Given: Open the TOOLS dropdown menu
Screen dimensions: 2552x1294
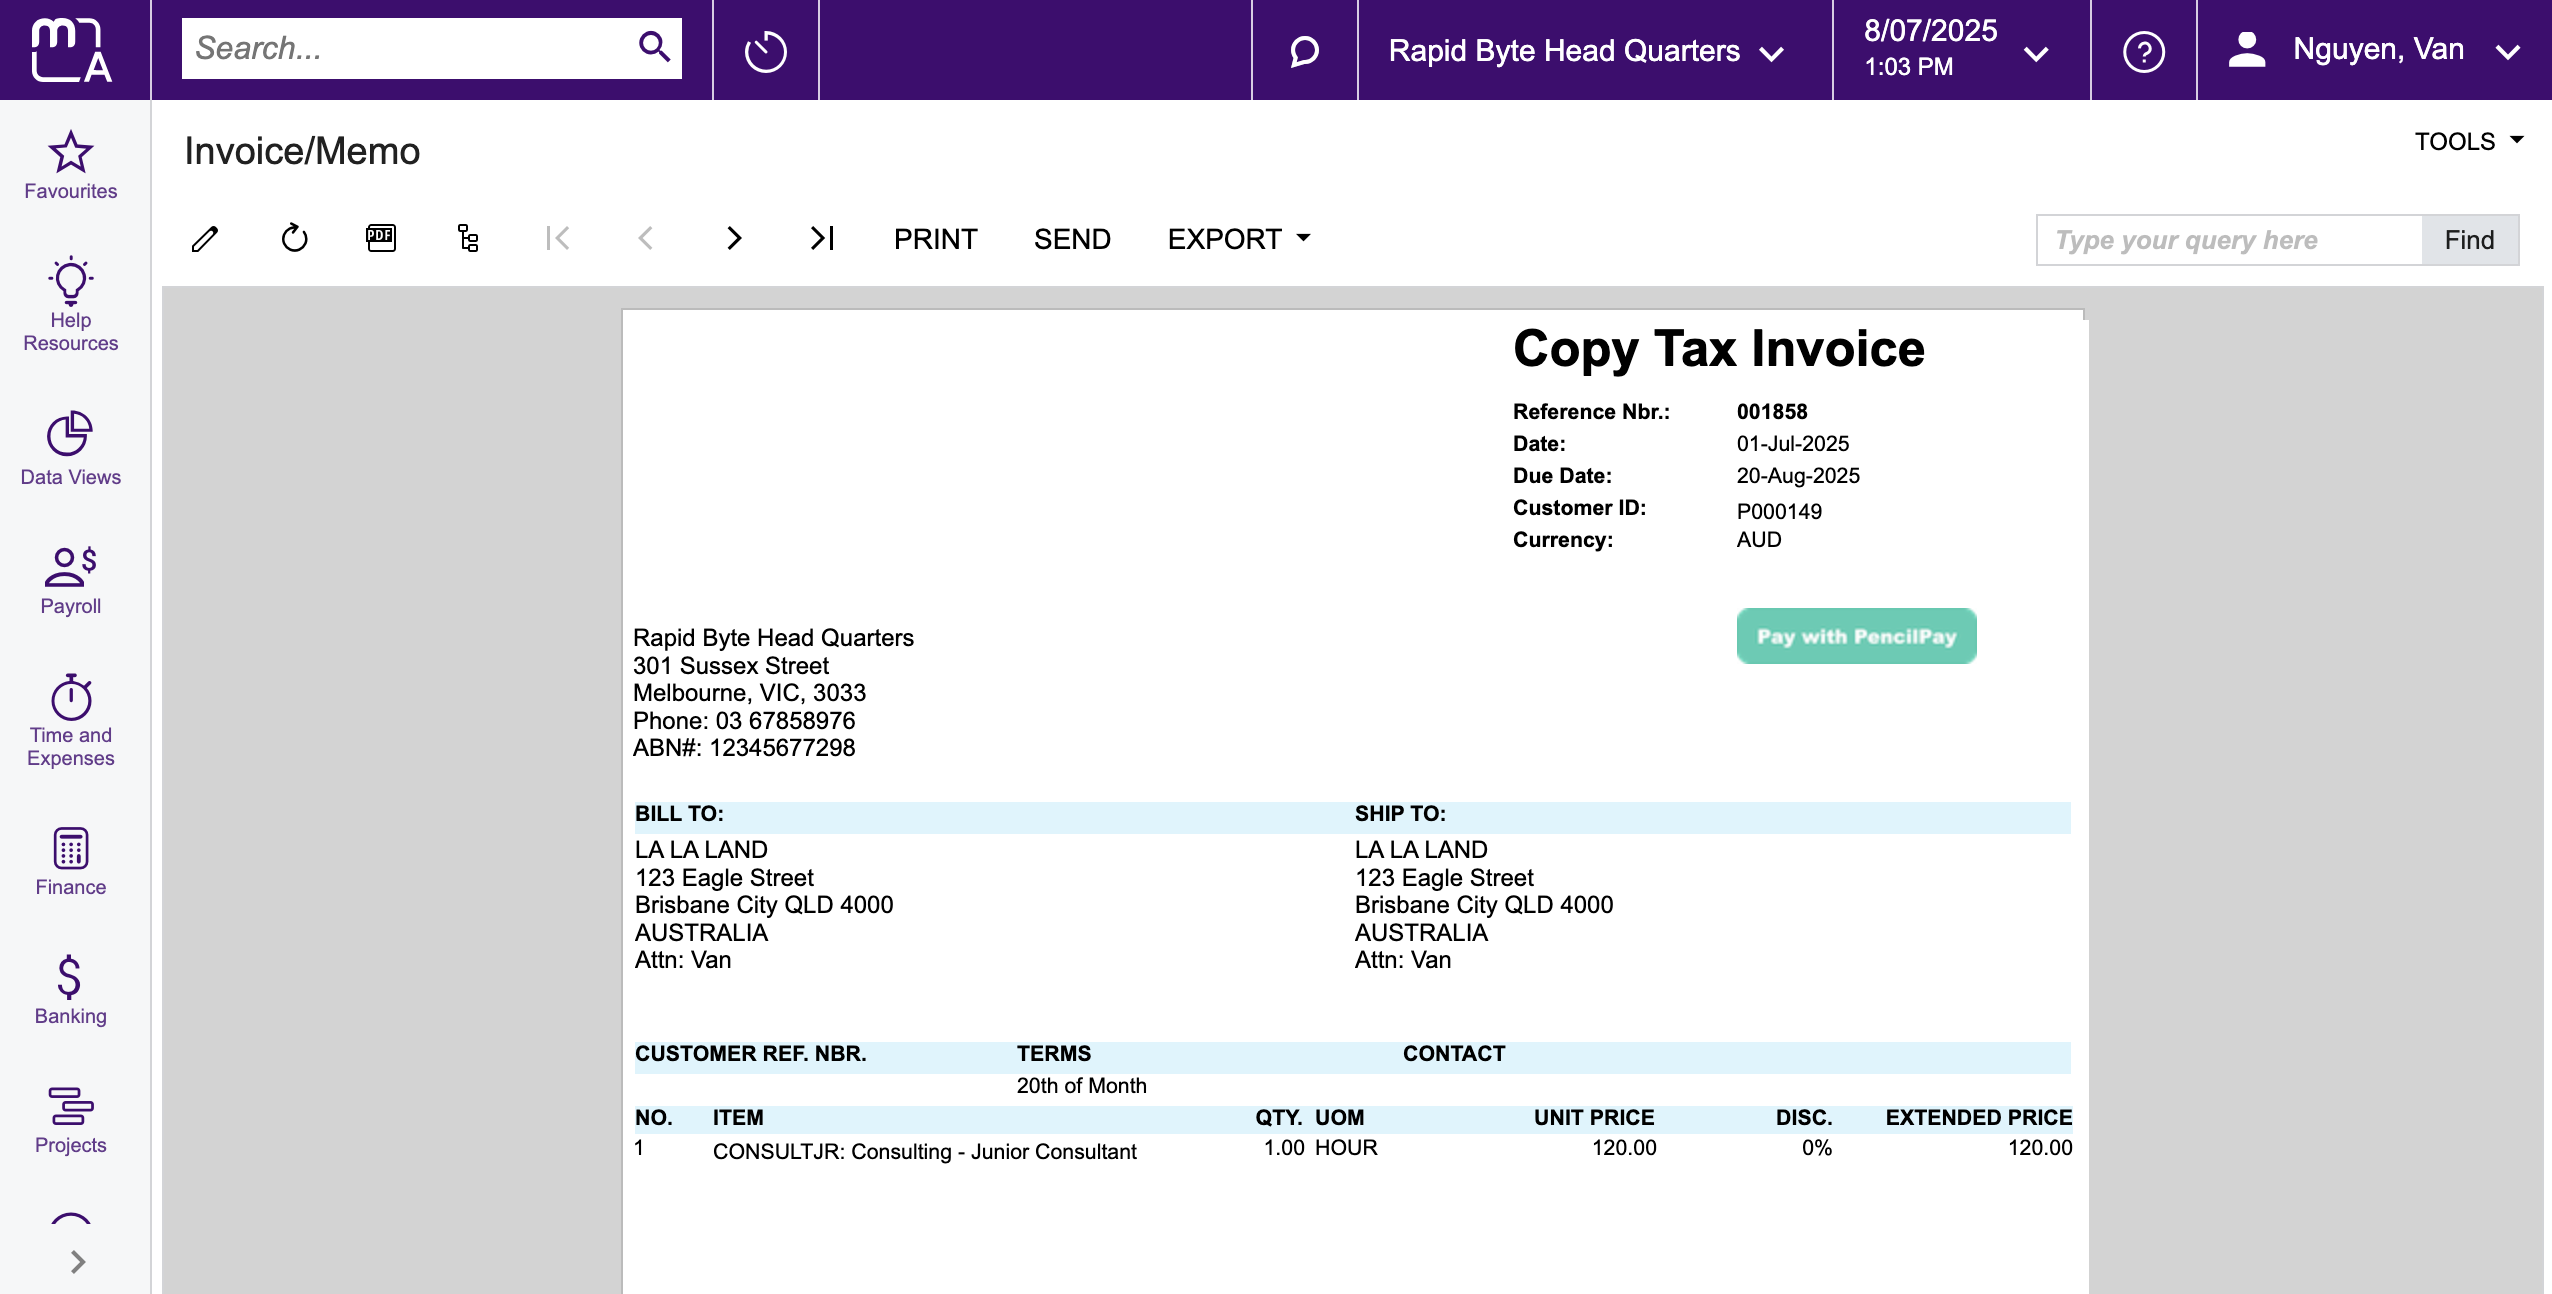Looking at the screenshot, I should point(2469,141).
